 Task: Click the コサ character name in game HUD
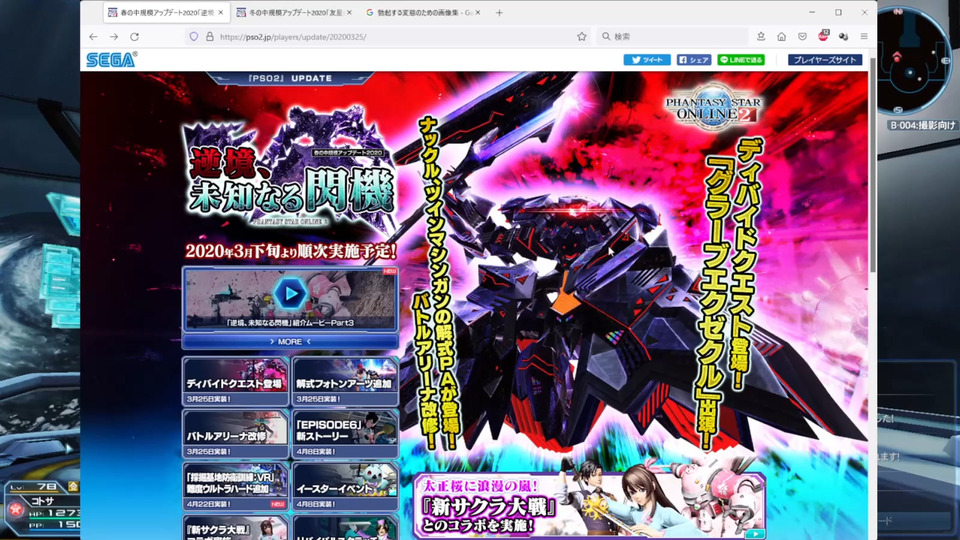(x=42, y=500)
